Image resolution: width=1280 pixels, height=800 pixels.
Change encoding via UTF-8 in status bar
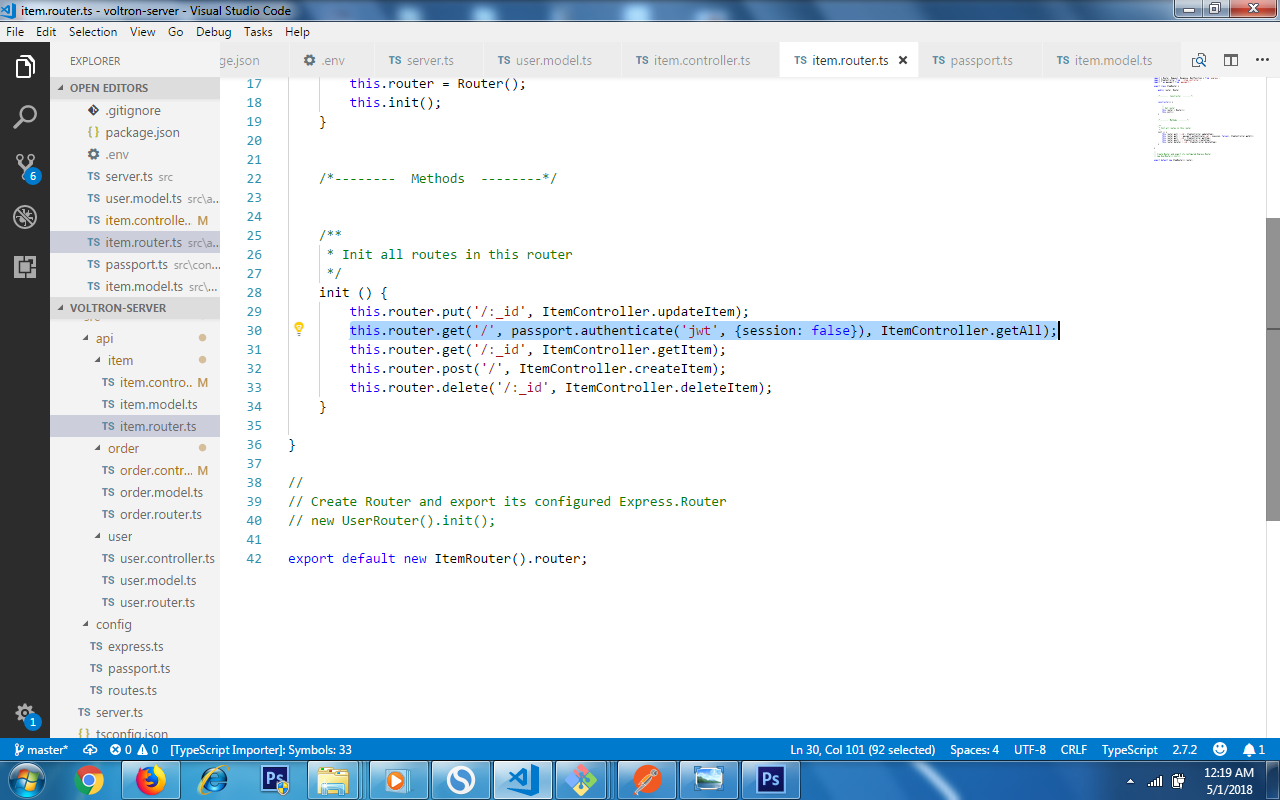point(1030,749)
